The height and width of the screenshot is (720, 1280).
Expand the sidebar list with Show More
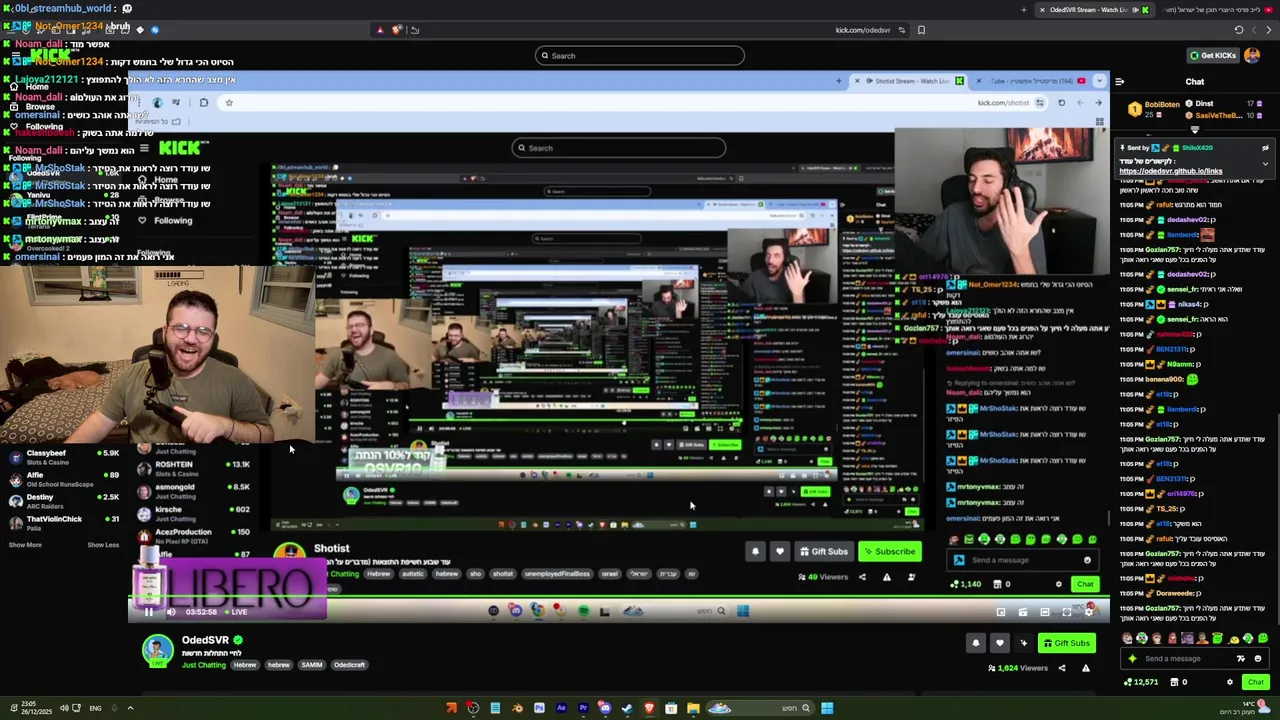click(25, 545)
